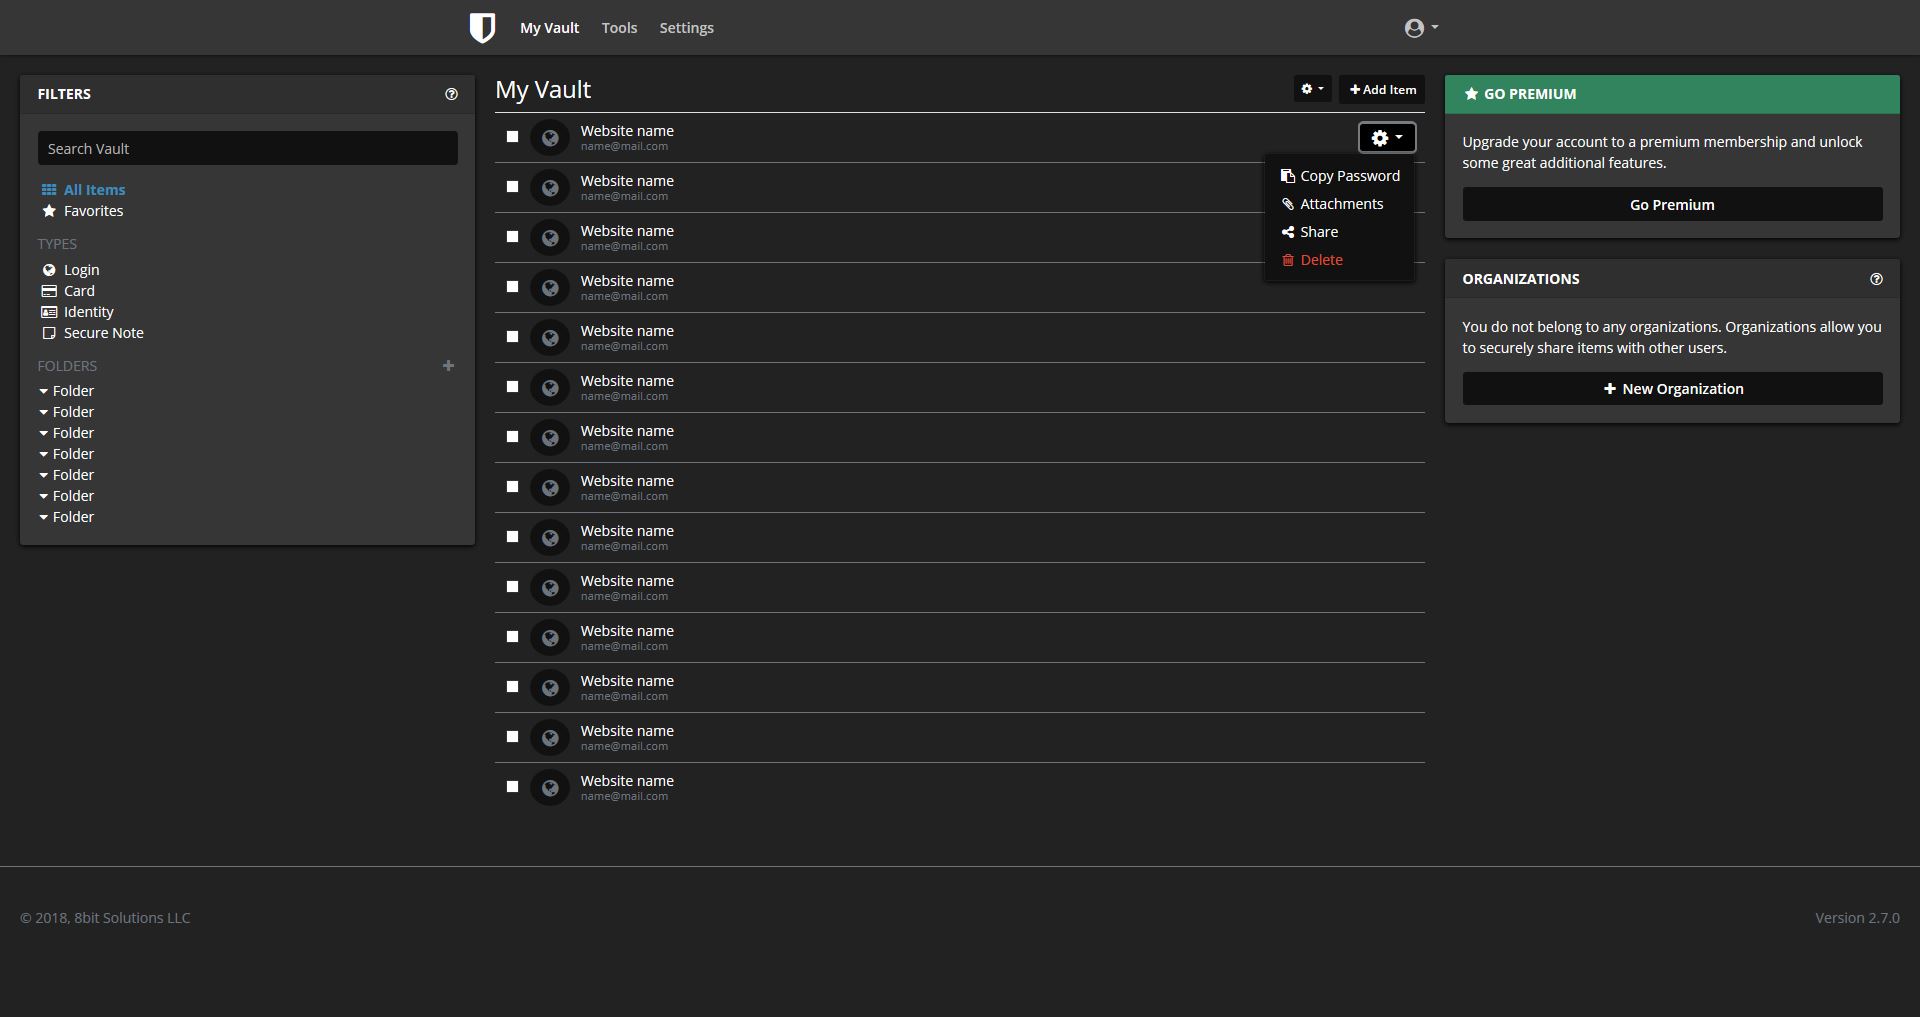The height and width of the screenshot is (1017, 1920).
Task: Open the Tools menu
Action: point(619,27)
